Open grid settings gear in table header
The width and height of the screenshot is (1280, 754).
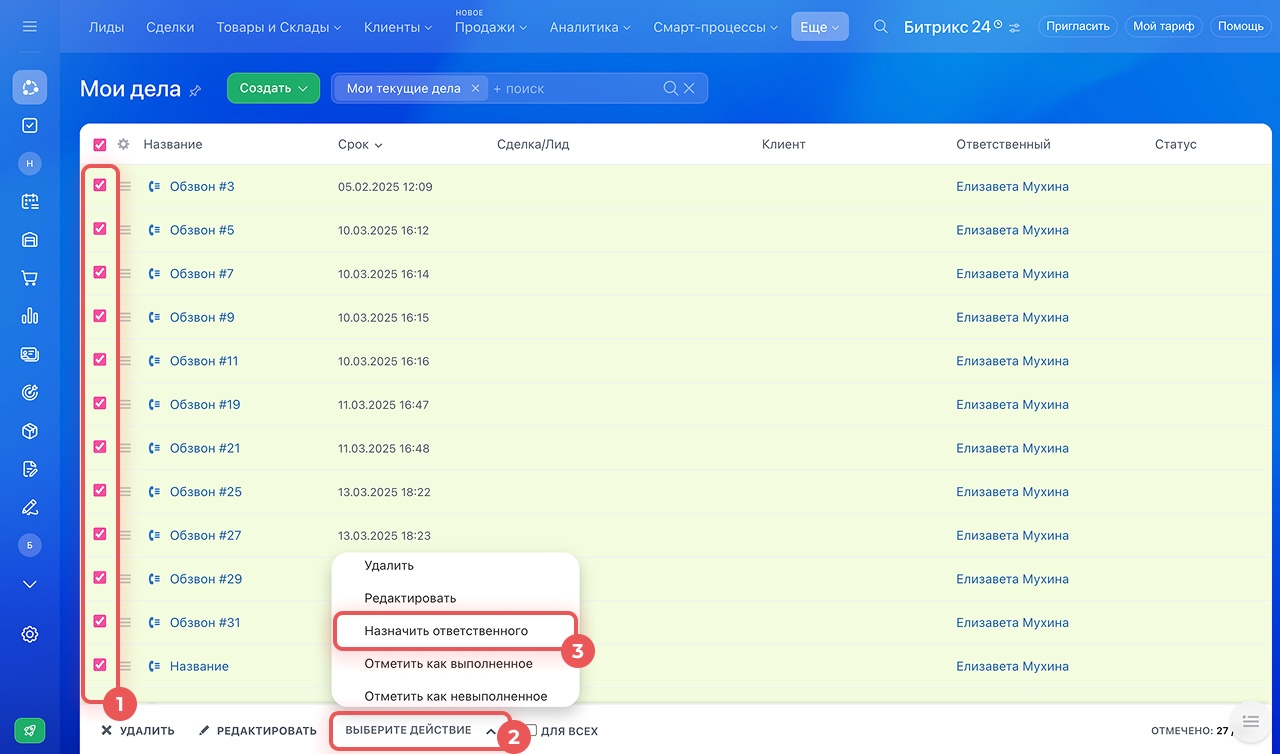pyautogui.click(x=124, y=144)
